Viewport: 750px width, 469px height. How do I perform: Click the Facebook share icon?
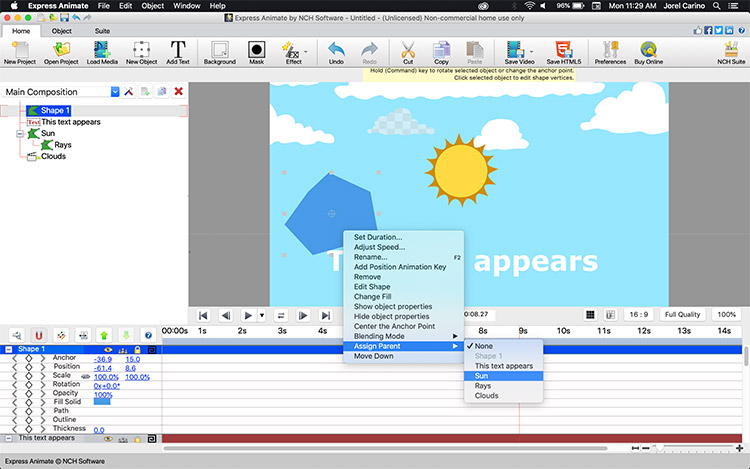708,31
